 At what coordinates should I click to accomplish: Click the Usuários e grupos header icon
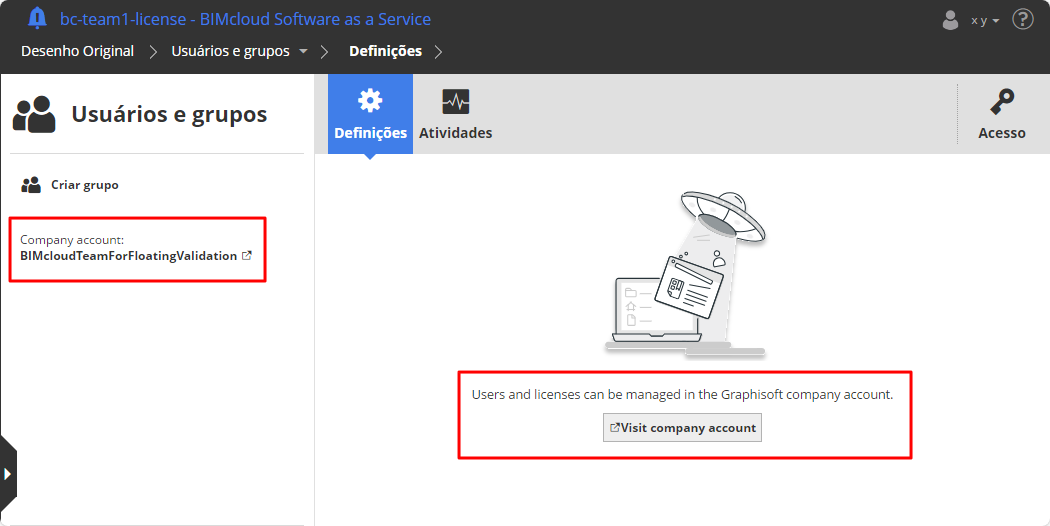[34, 115]
